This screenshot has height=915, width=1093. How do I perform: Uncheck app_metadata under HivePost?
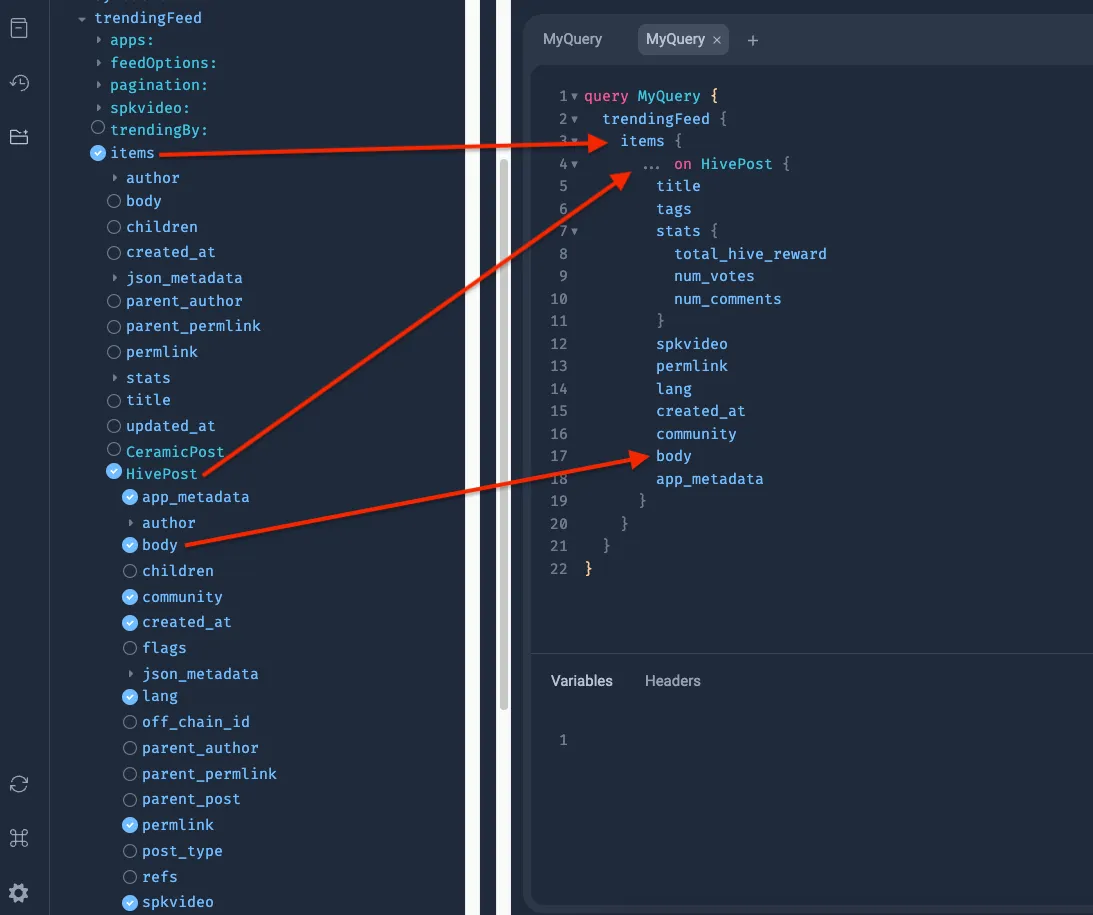click(x=130, y=497)
